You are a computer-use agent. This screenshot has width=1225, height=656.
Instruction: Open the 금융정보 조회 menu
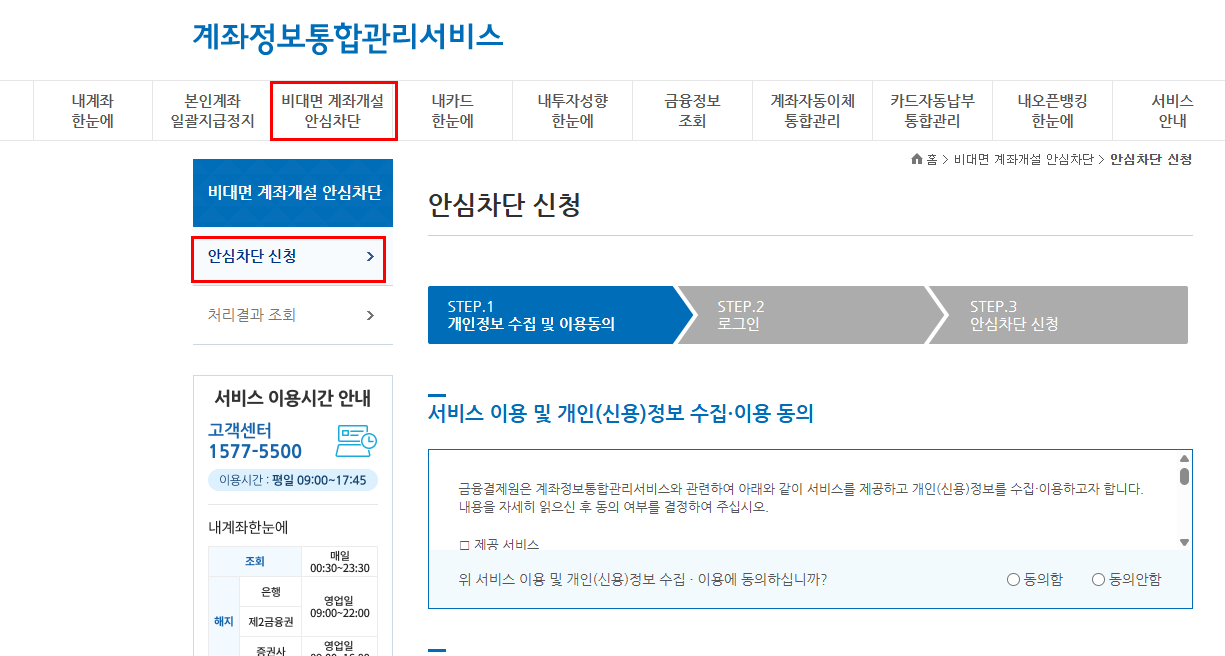tap(692, 110)
